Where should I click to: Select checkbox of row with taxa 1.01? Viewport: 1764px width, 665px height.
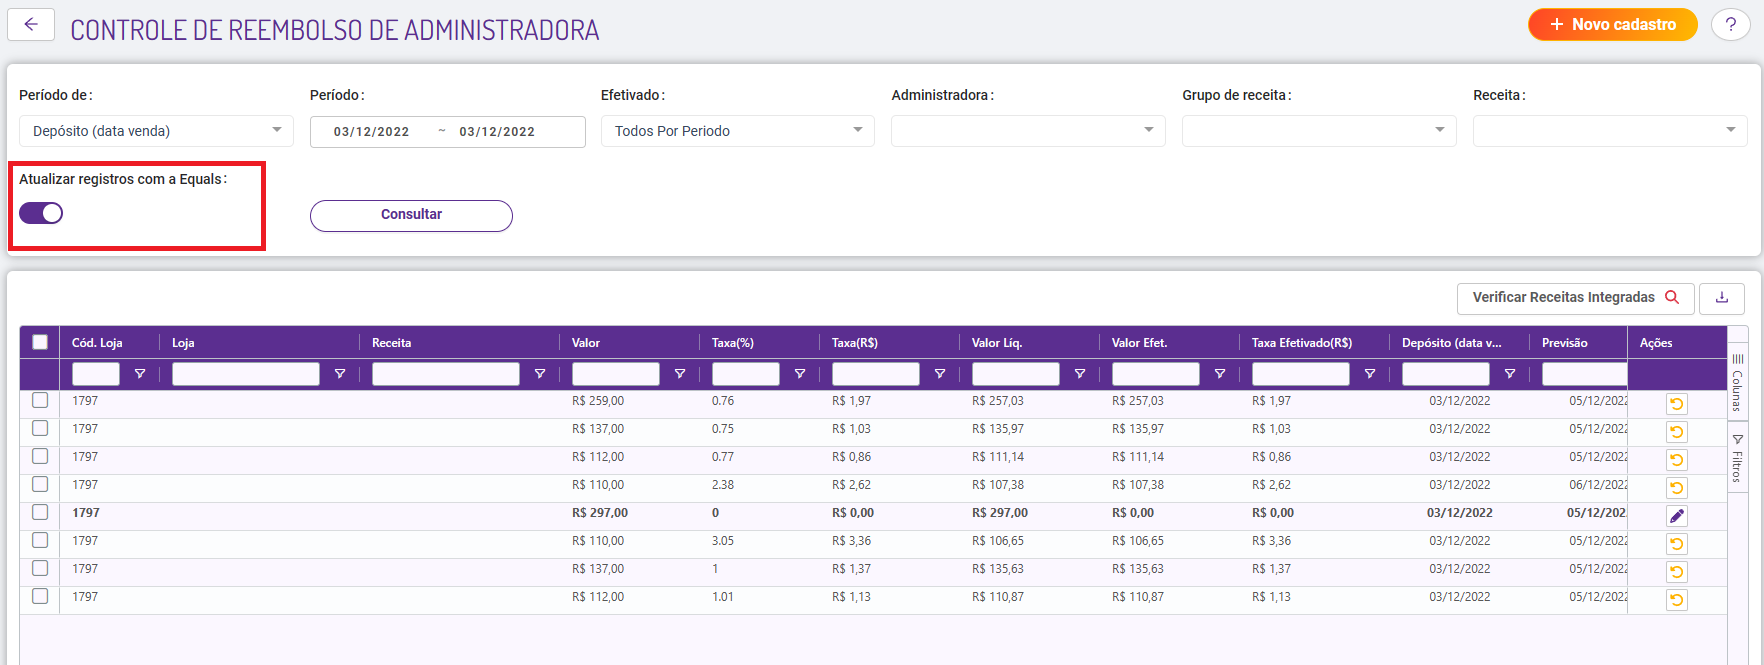click(40, 596)
